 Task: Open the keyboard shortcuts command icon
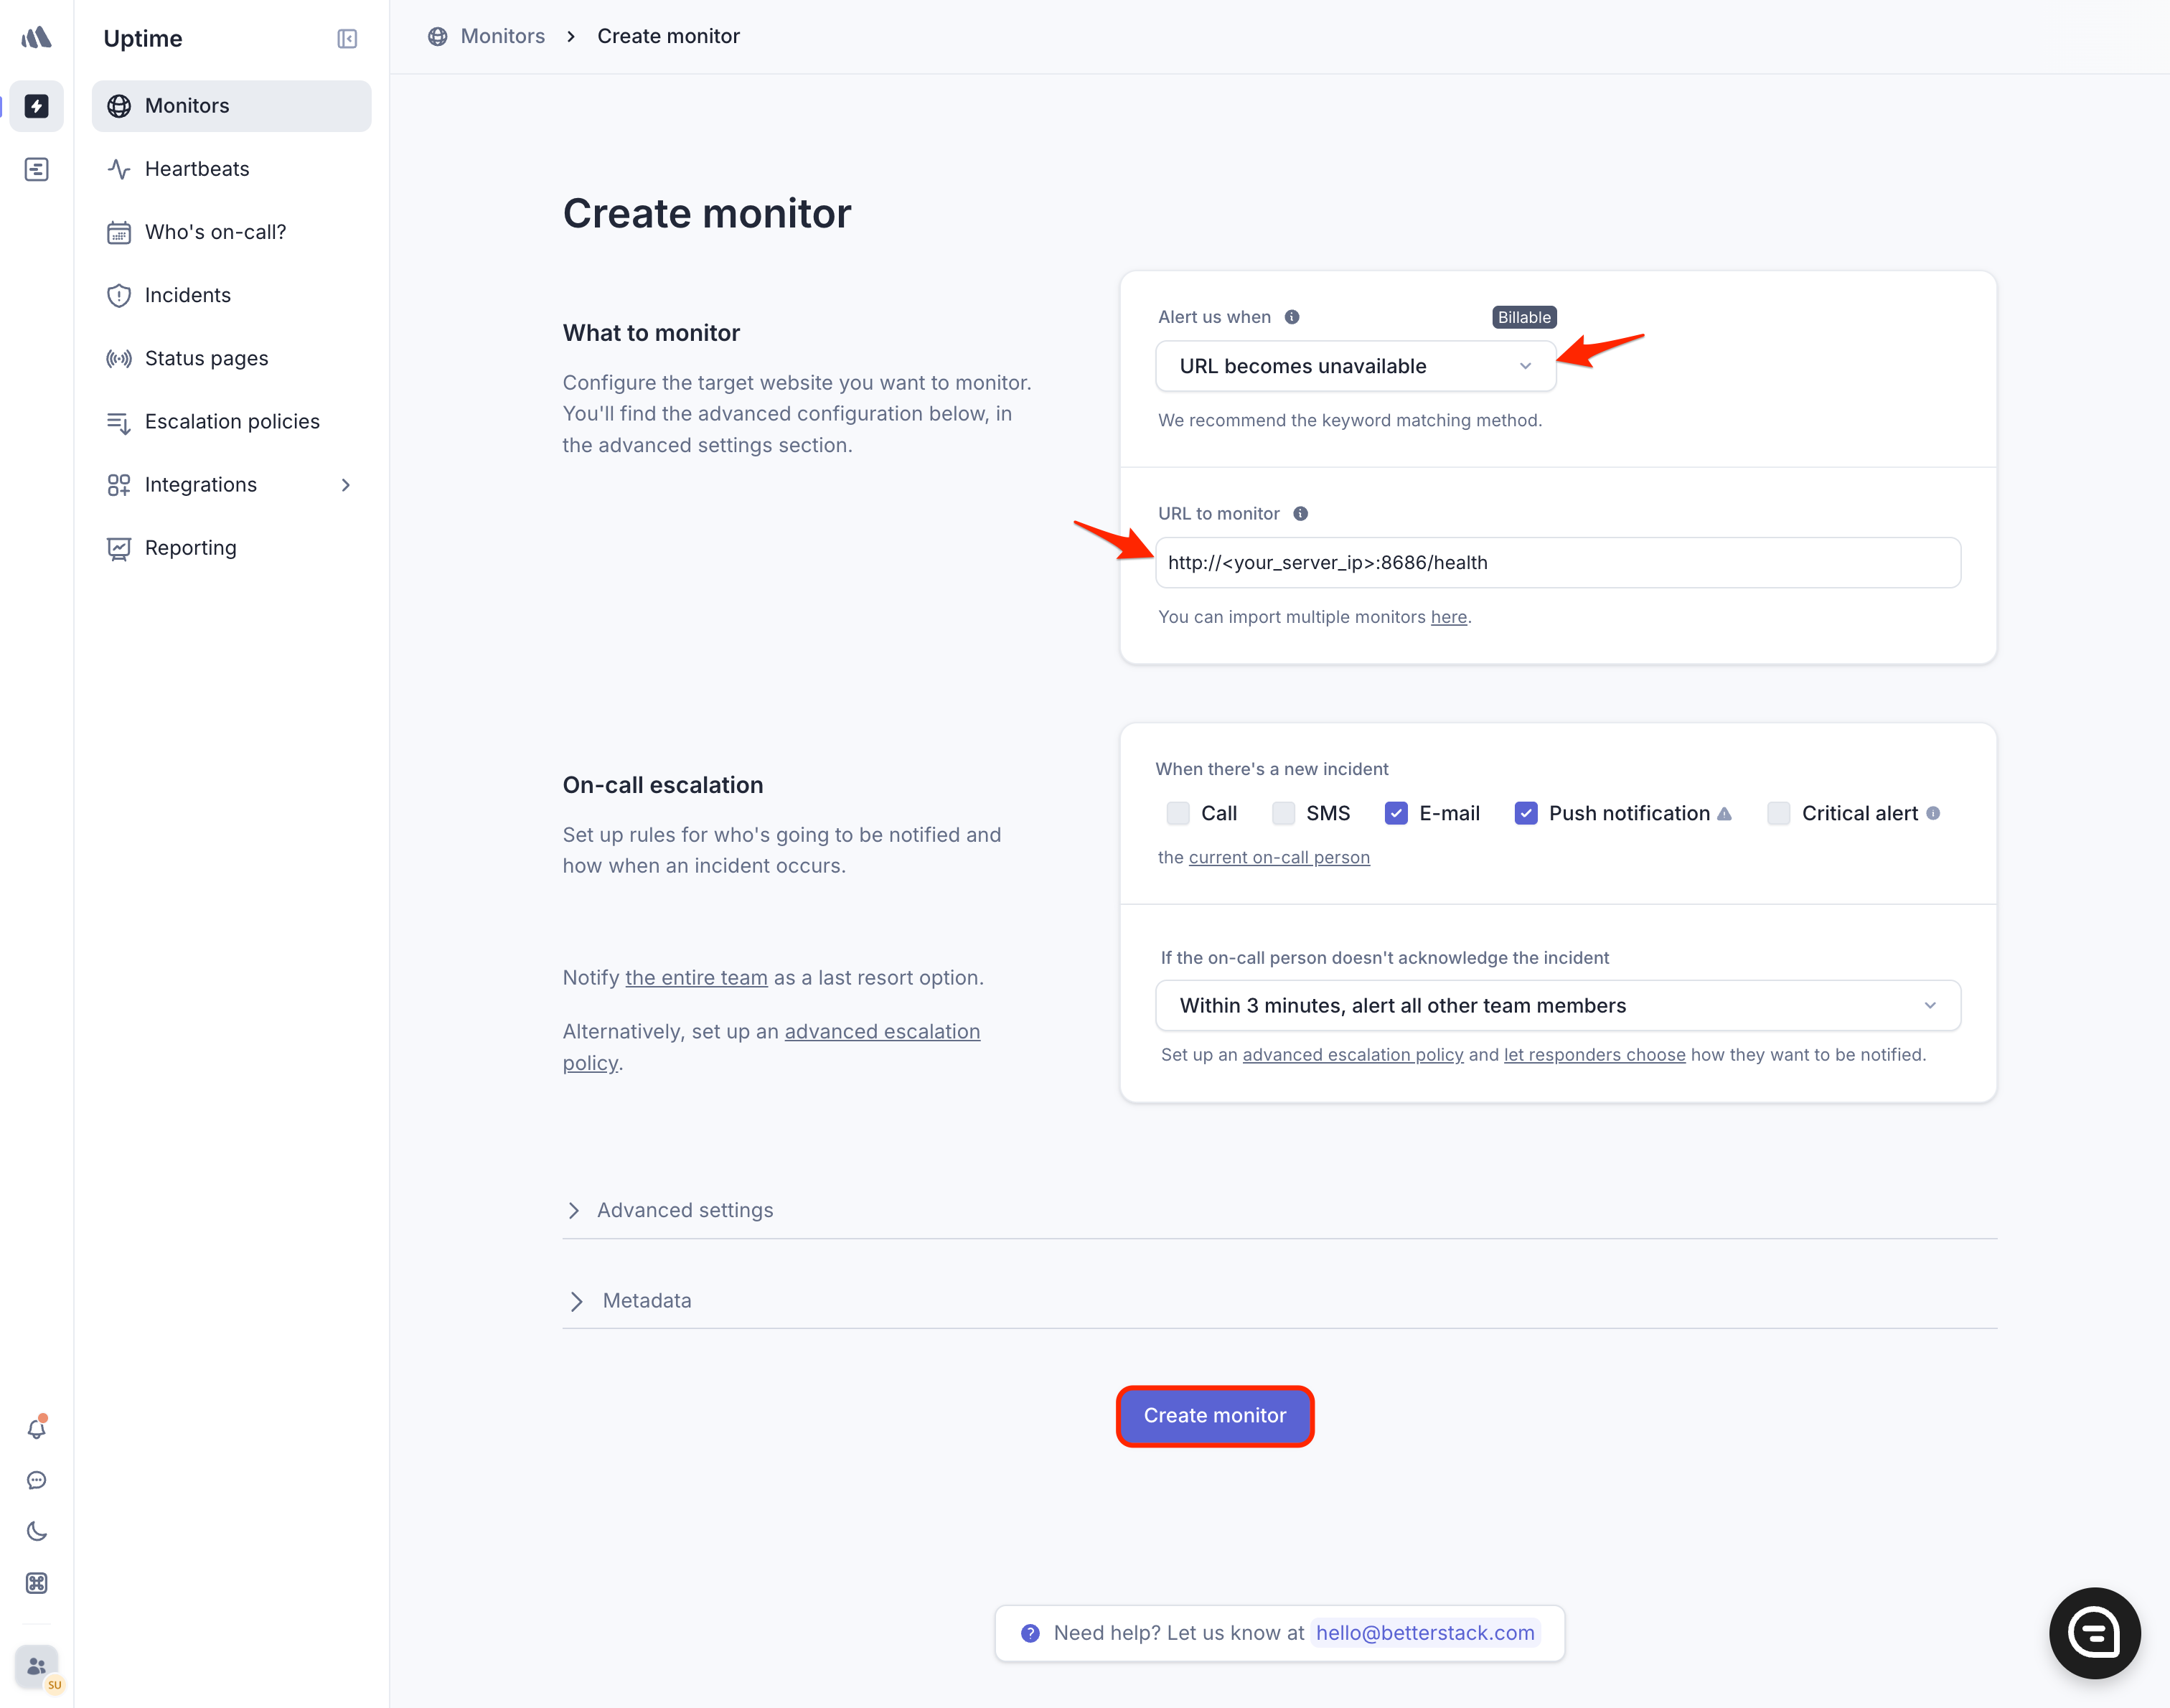click(37, 1583)
